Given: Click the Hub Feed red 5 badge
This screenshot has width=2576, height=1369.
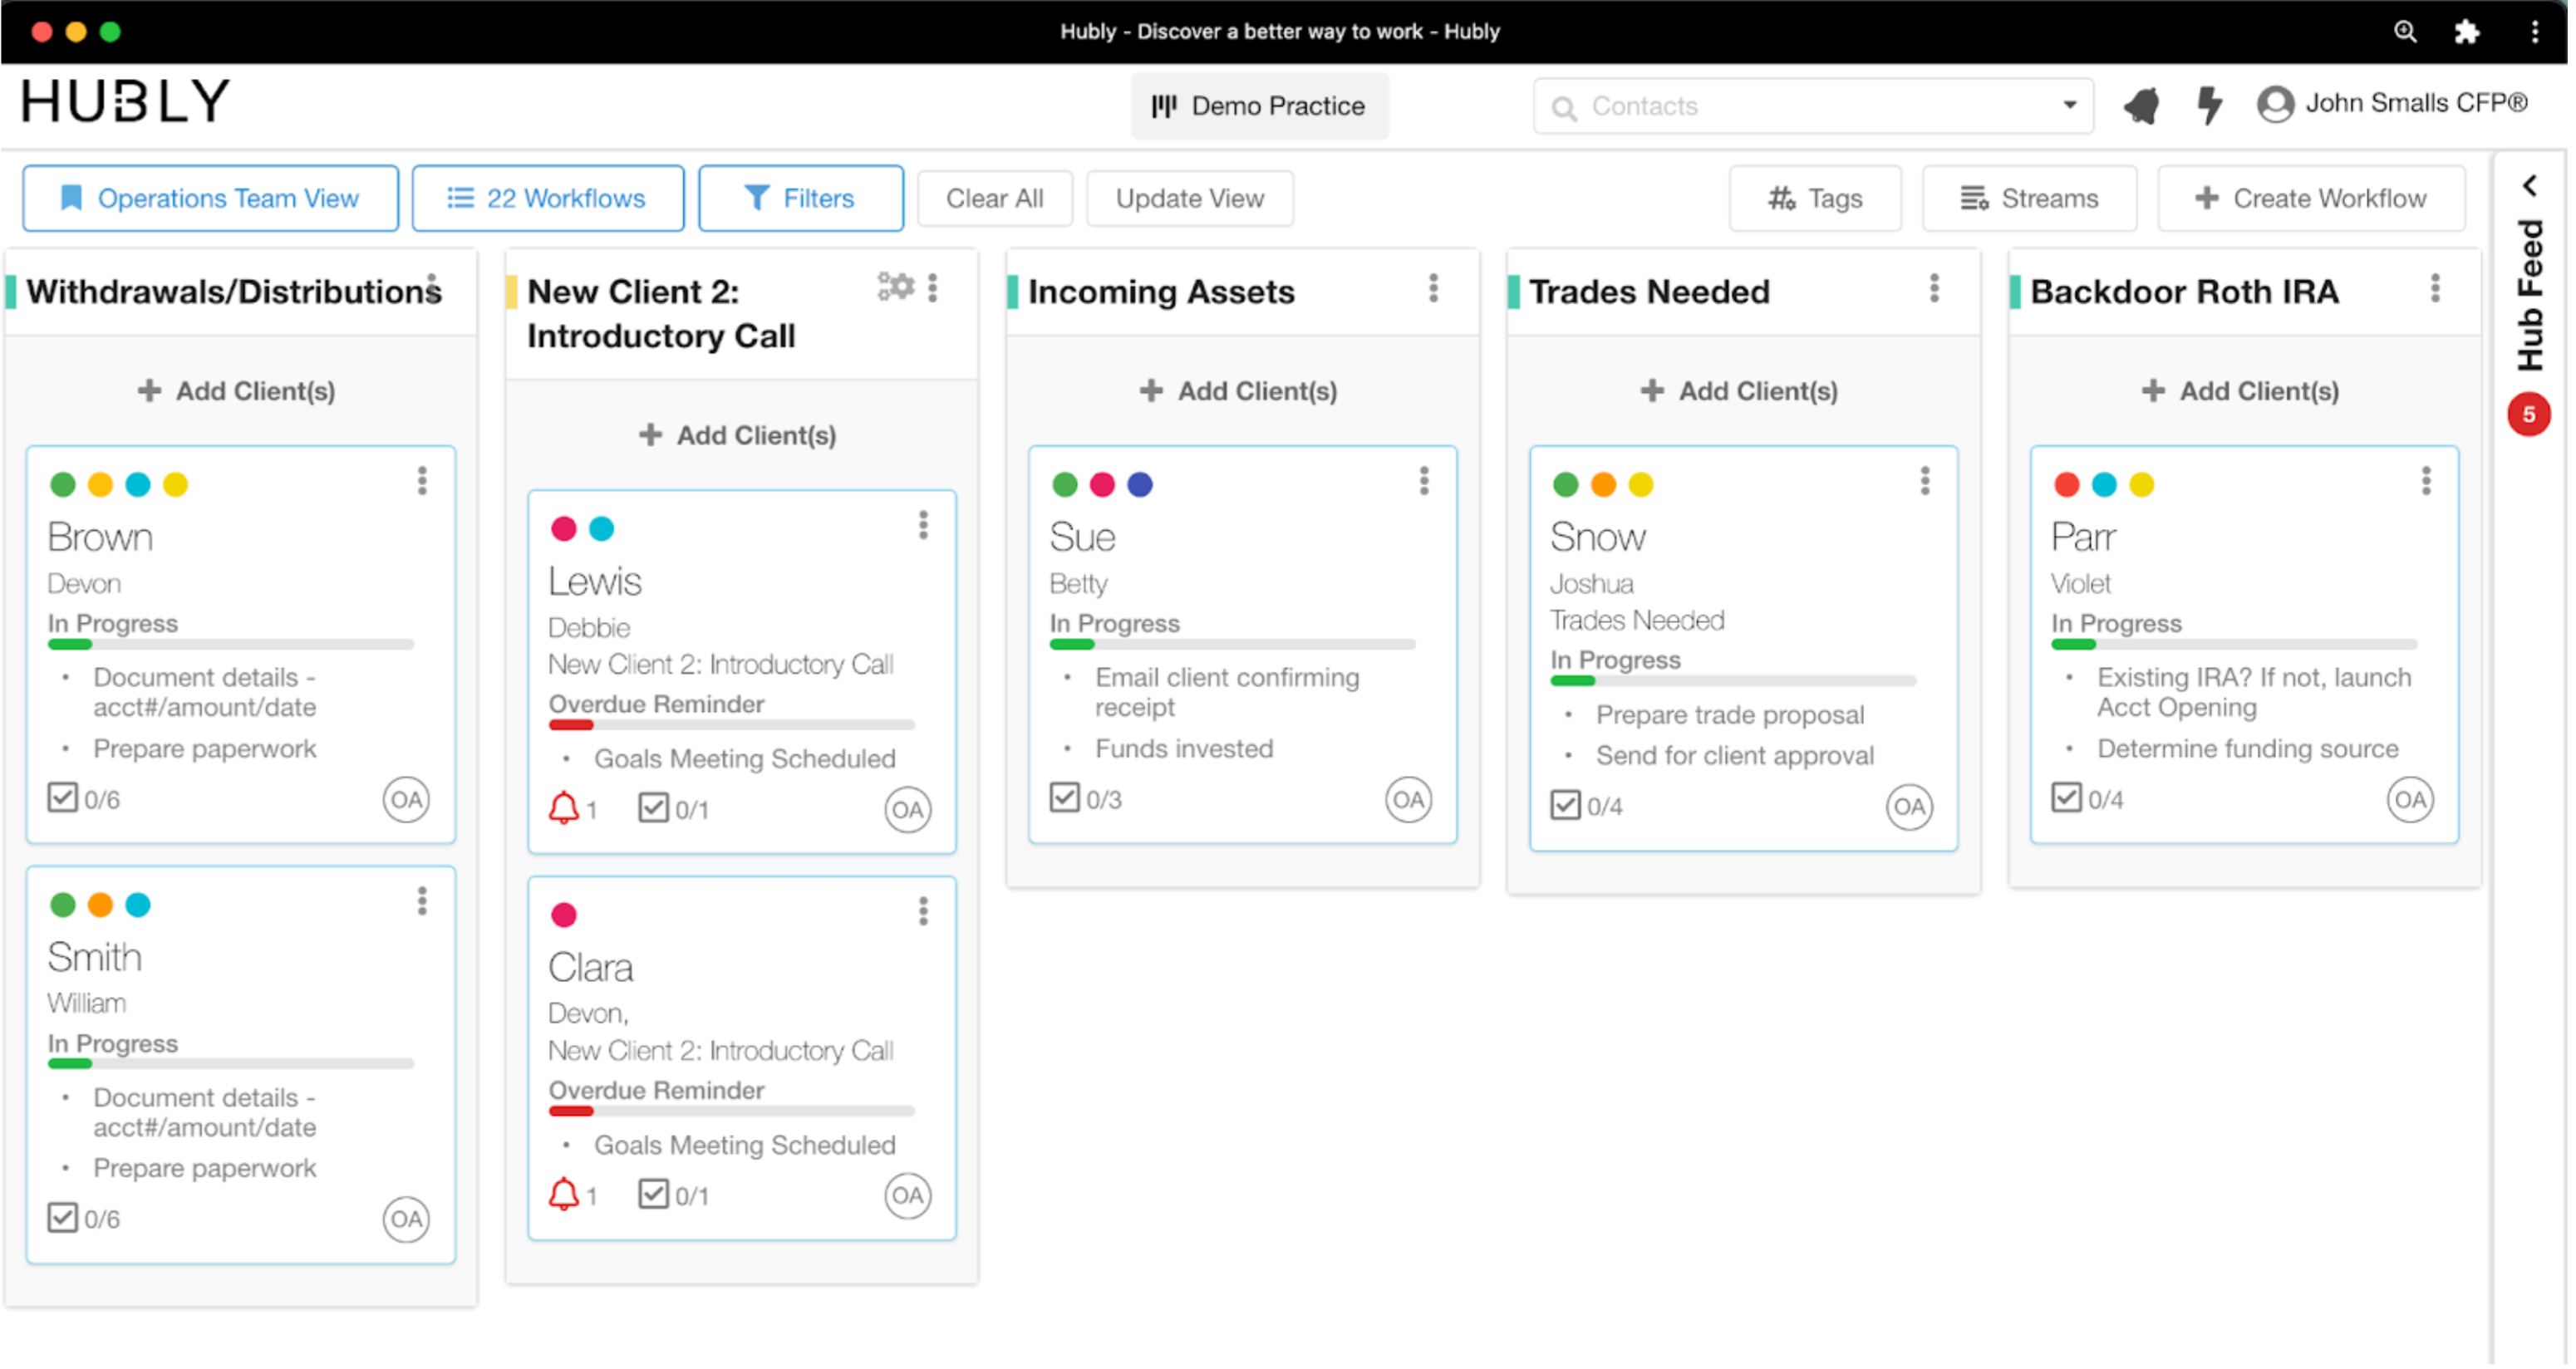Looking at the screenshot, I should 2528,415.
